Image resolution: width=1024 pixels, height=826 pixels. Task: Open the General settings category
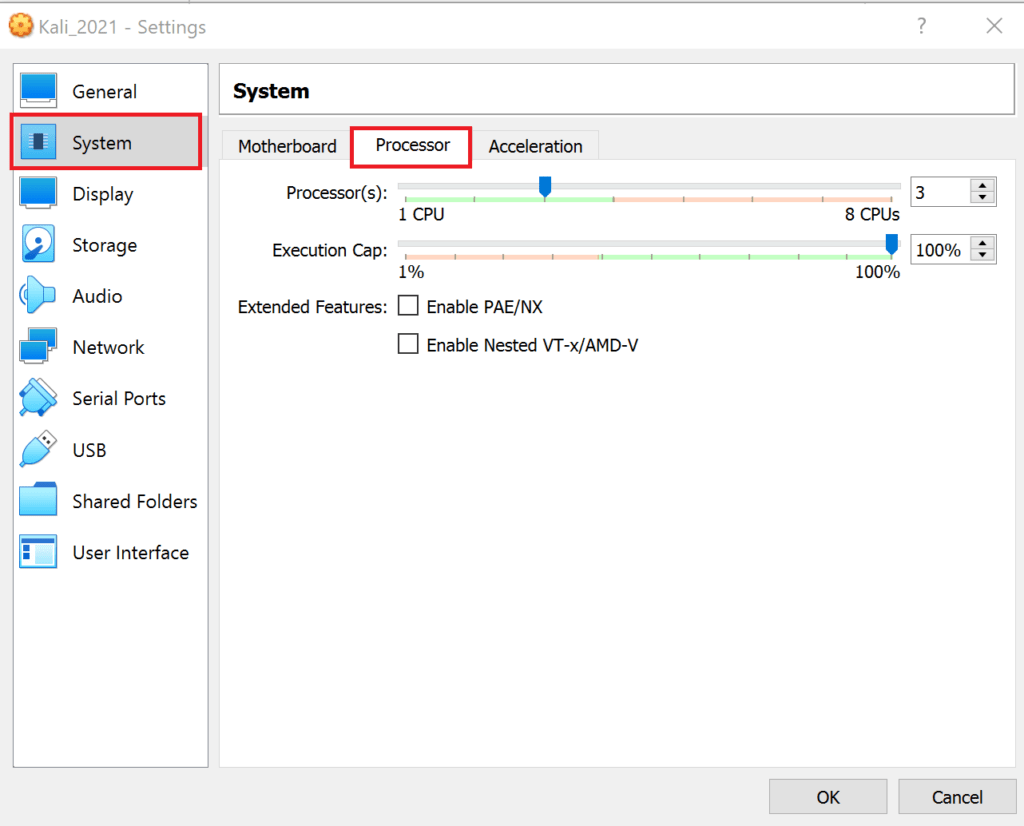[x=104, y=91]
